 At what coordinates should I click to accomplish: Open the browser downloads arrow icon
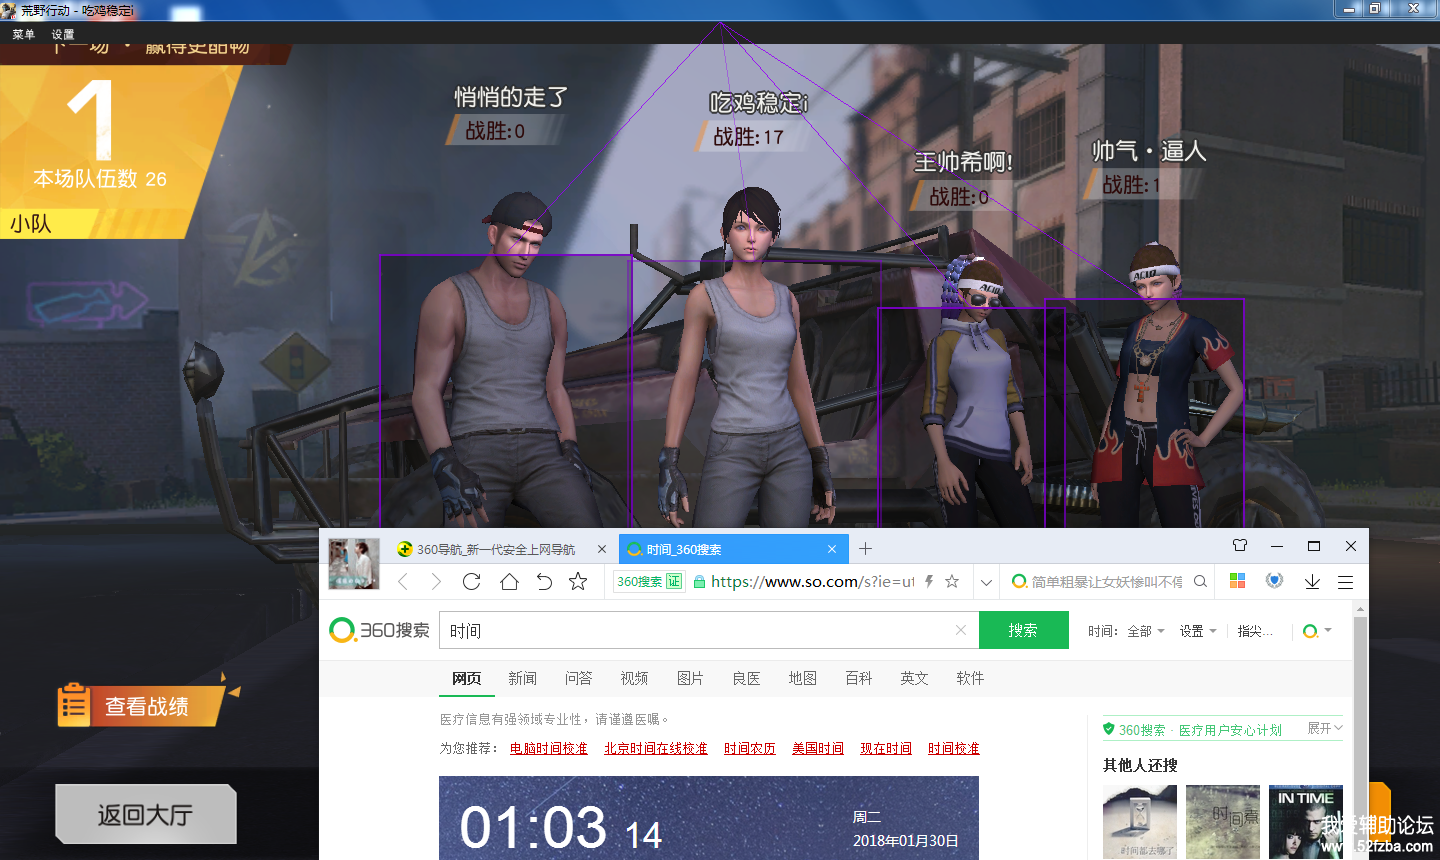(x=1312, y=581)
